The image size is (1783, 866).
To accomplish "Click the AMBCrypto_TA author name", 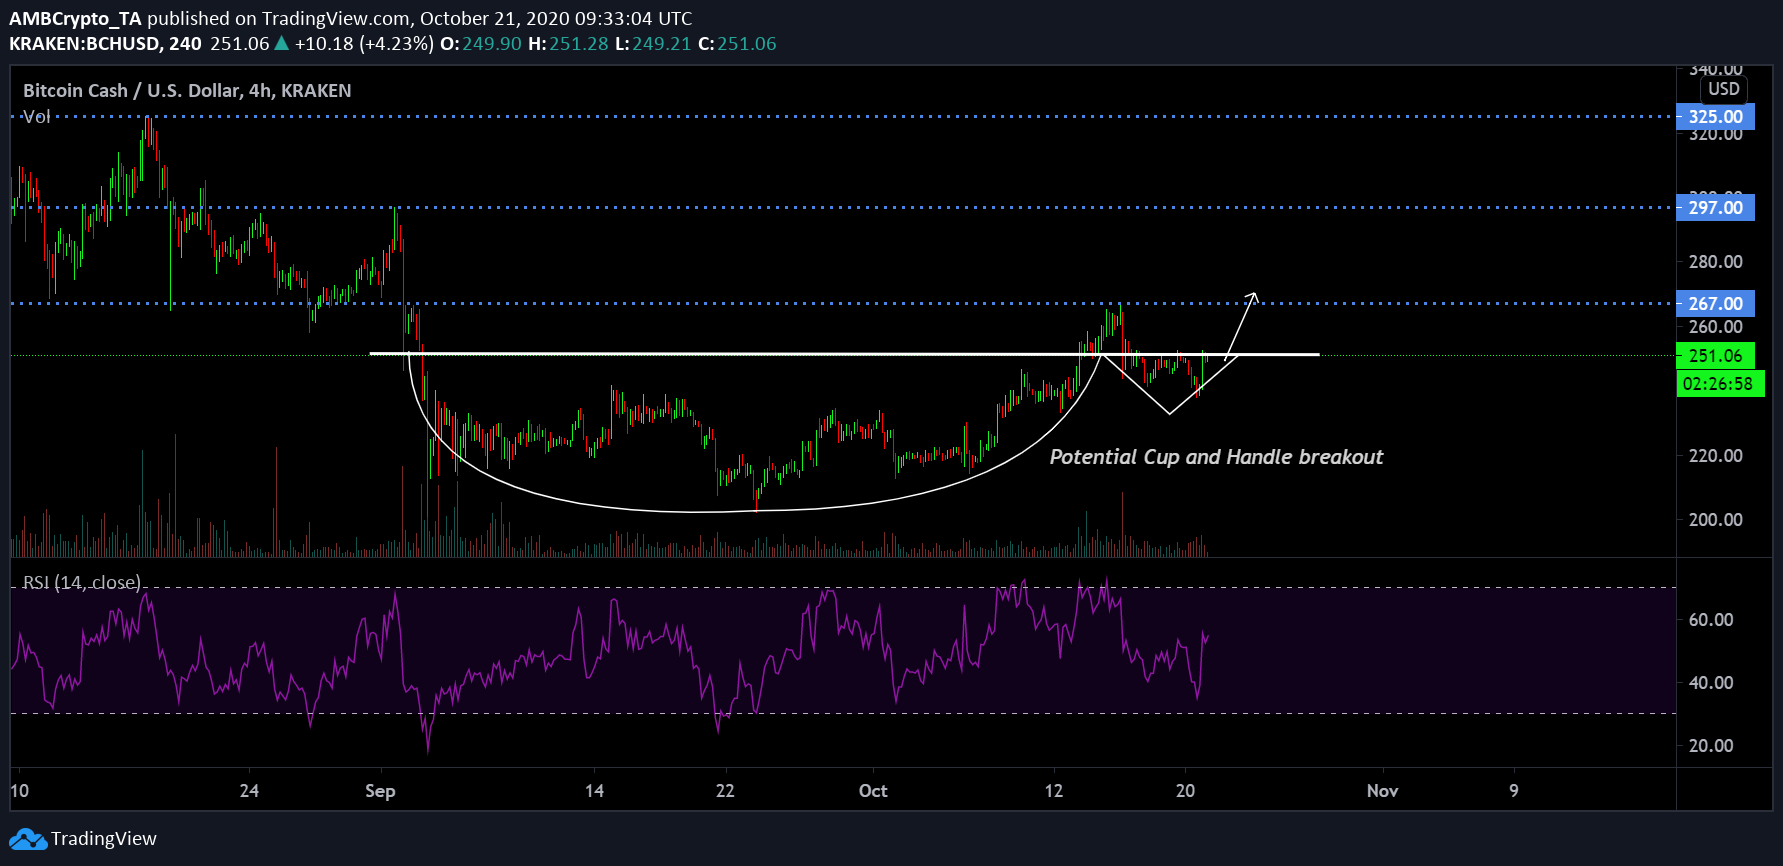I will point(75,18).
